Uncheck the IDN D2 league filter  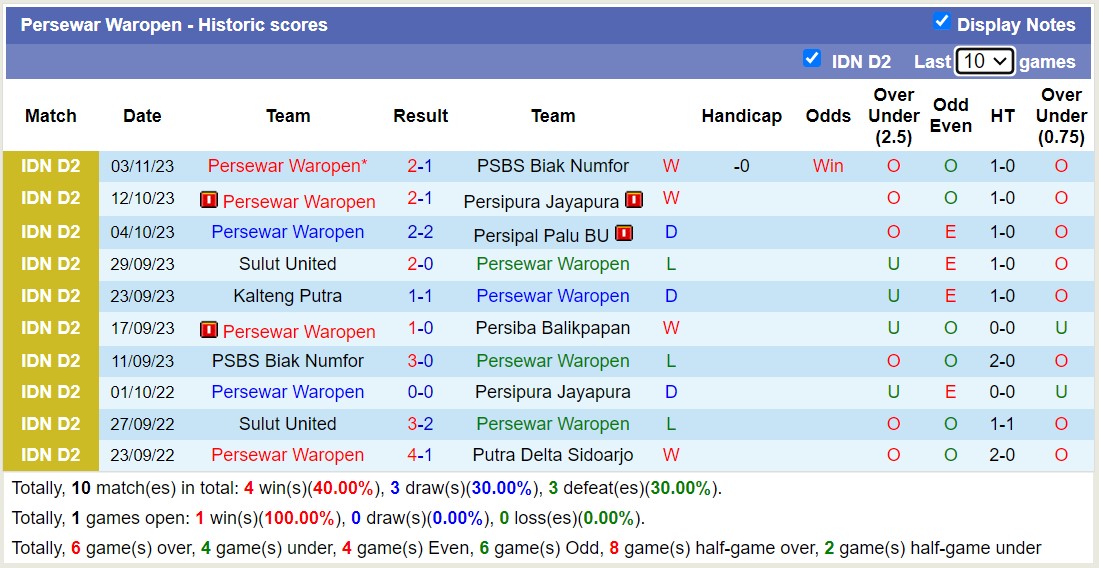coord(812,59)
